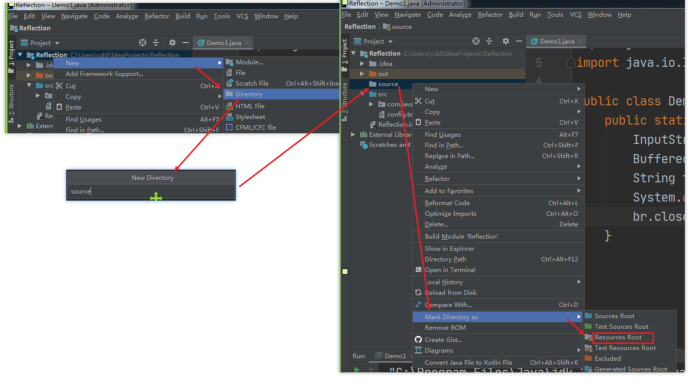Click compare icon beside Compare With
Image resolution: width=696 pixels, height=384 pixels.
pos(418,305)
